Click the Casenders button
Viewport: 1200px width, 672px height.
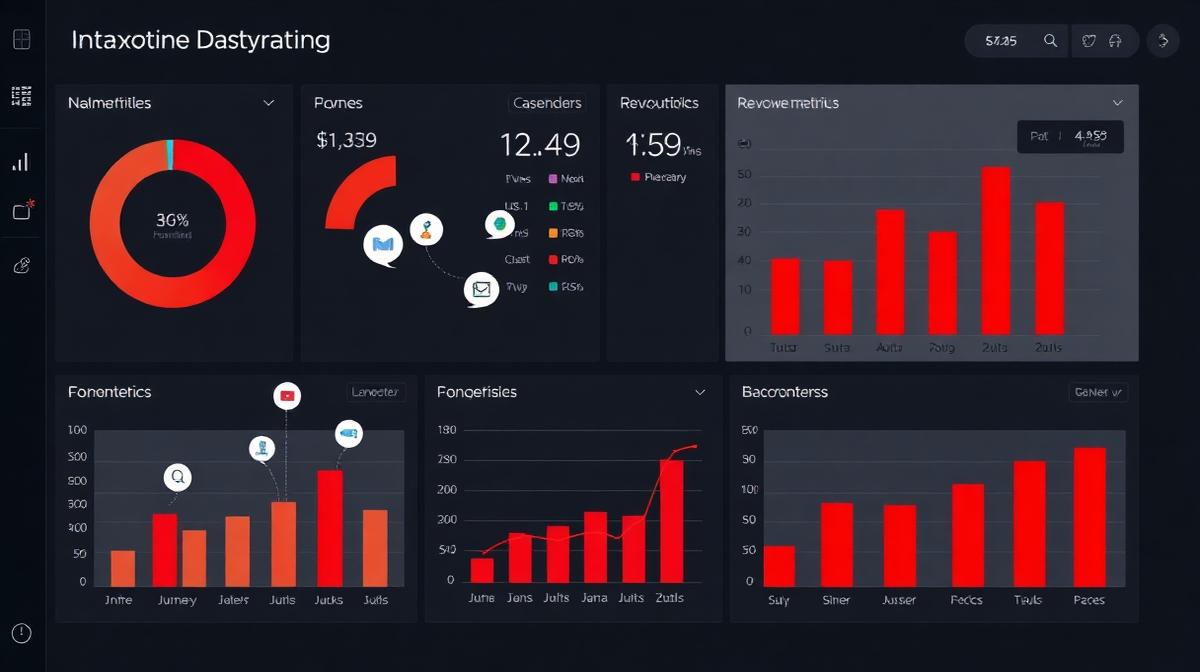(547, 103)
